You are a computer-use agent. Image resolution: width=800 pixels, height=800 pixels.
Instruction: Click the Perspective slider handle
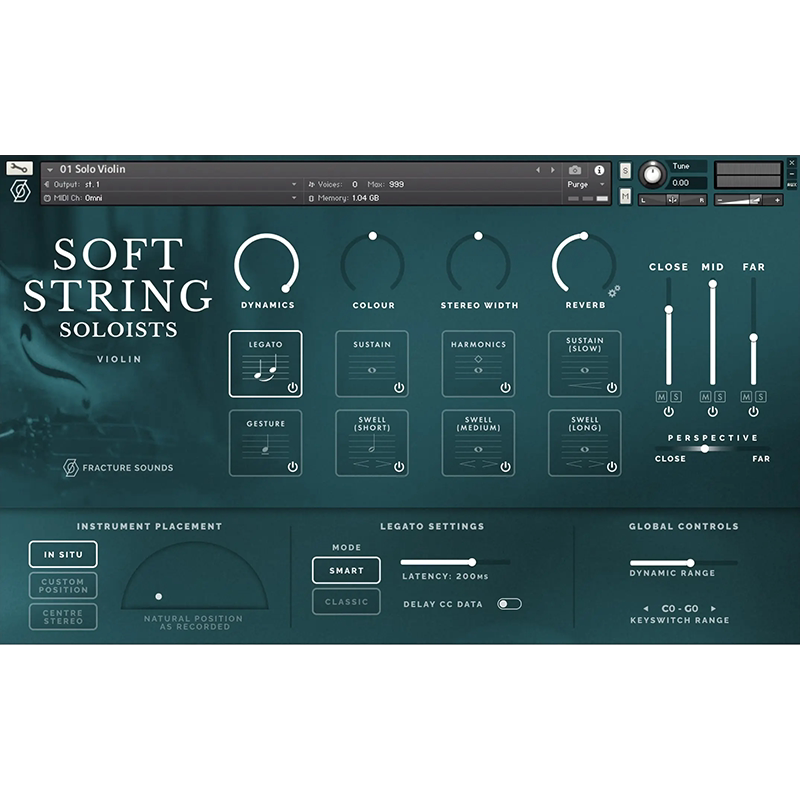point(705,449)
